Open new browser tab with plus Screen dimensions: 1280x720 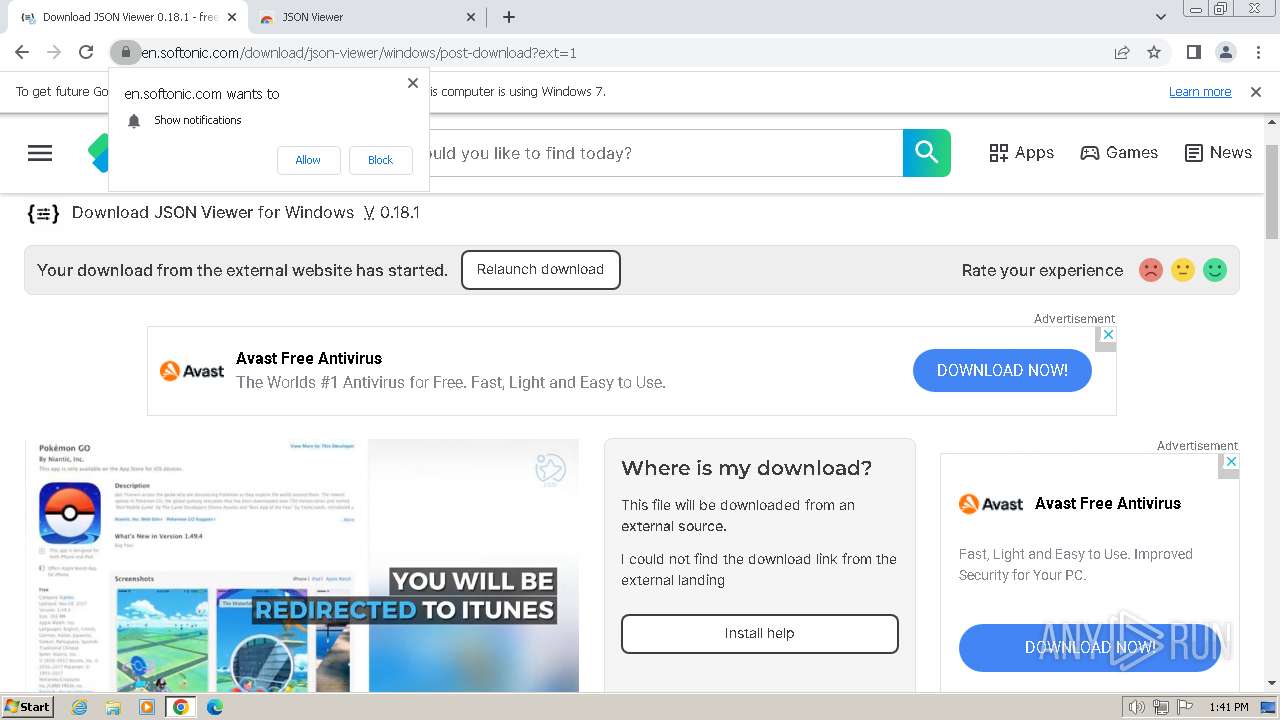509,17
